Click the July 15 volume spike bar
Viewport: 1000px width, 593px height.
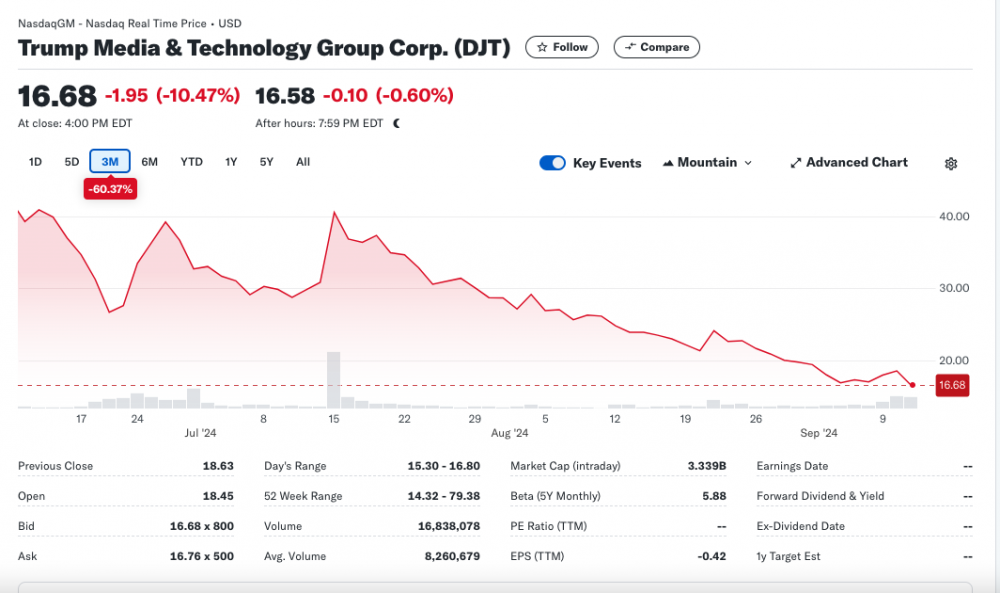[333, 380]
